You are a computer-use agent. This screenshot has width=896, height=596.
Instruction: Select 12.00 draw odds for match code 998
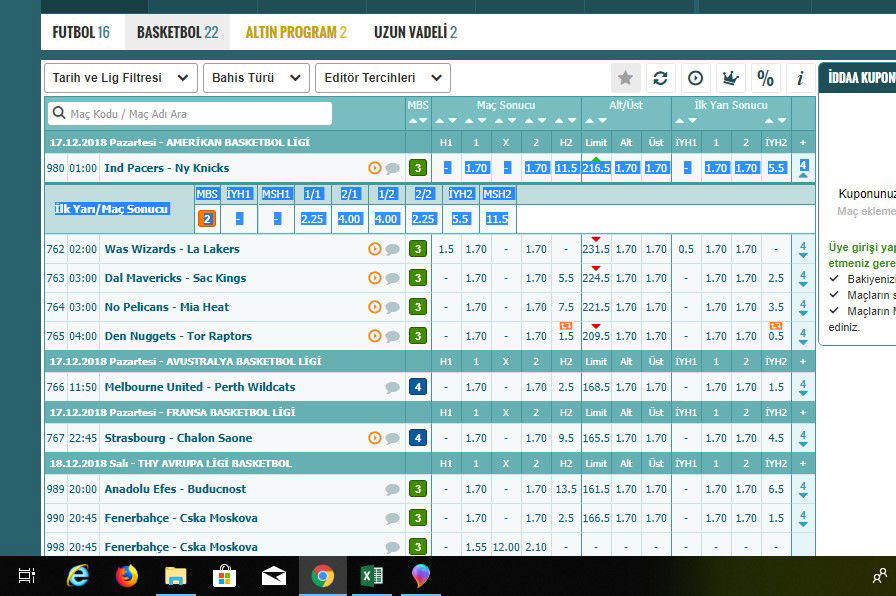pos(506,547)
